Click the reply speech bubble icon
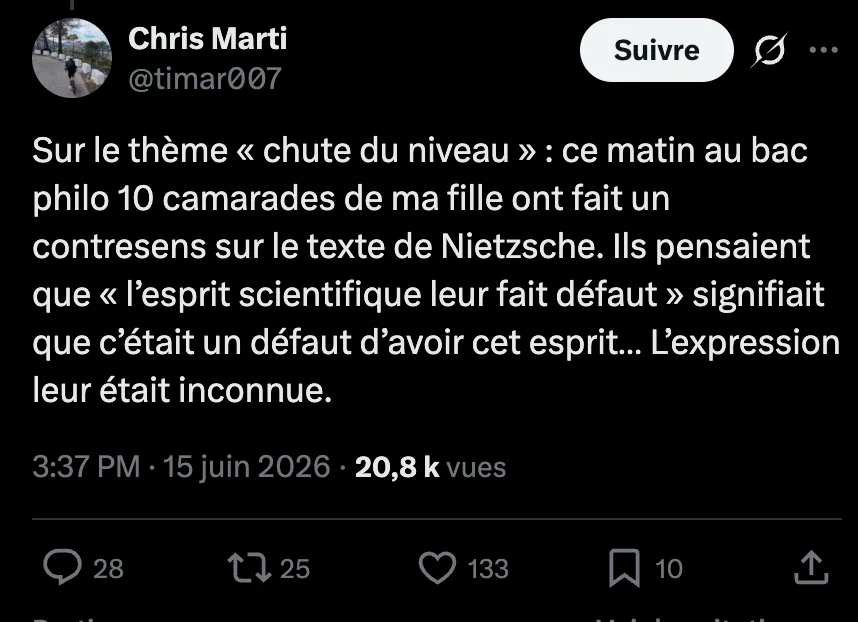 (x=62, y=567)
